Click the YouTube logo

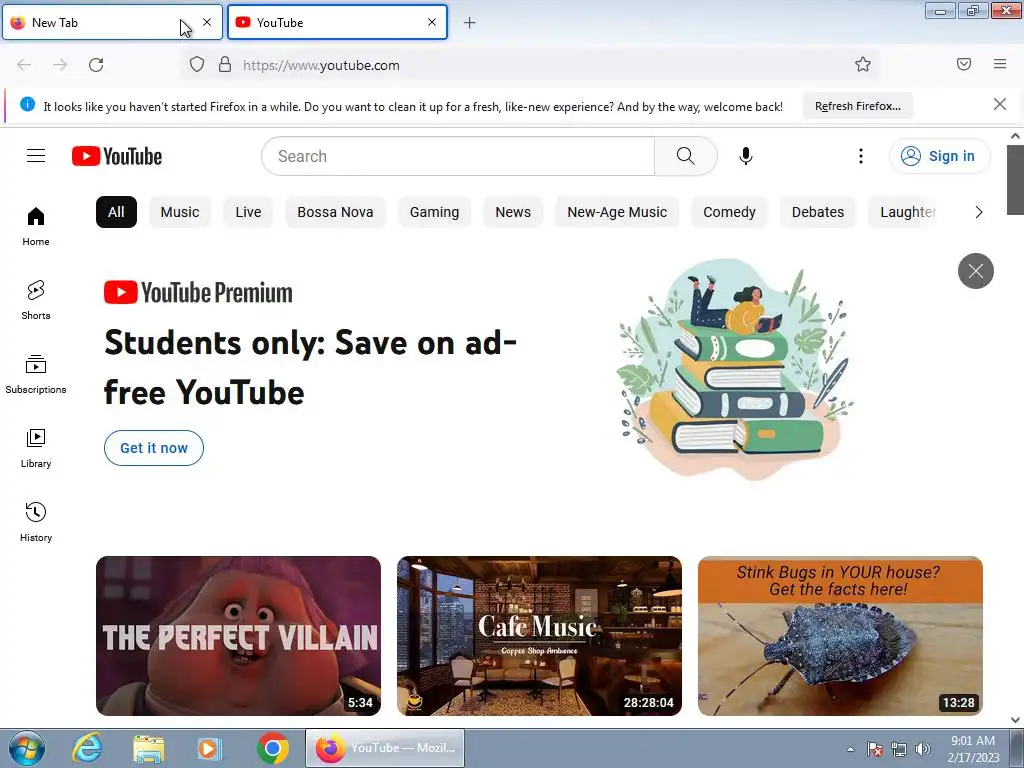(117, 156)
